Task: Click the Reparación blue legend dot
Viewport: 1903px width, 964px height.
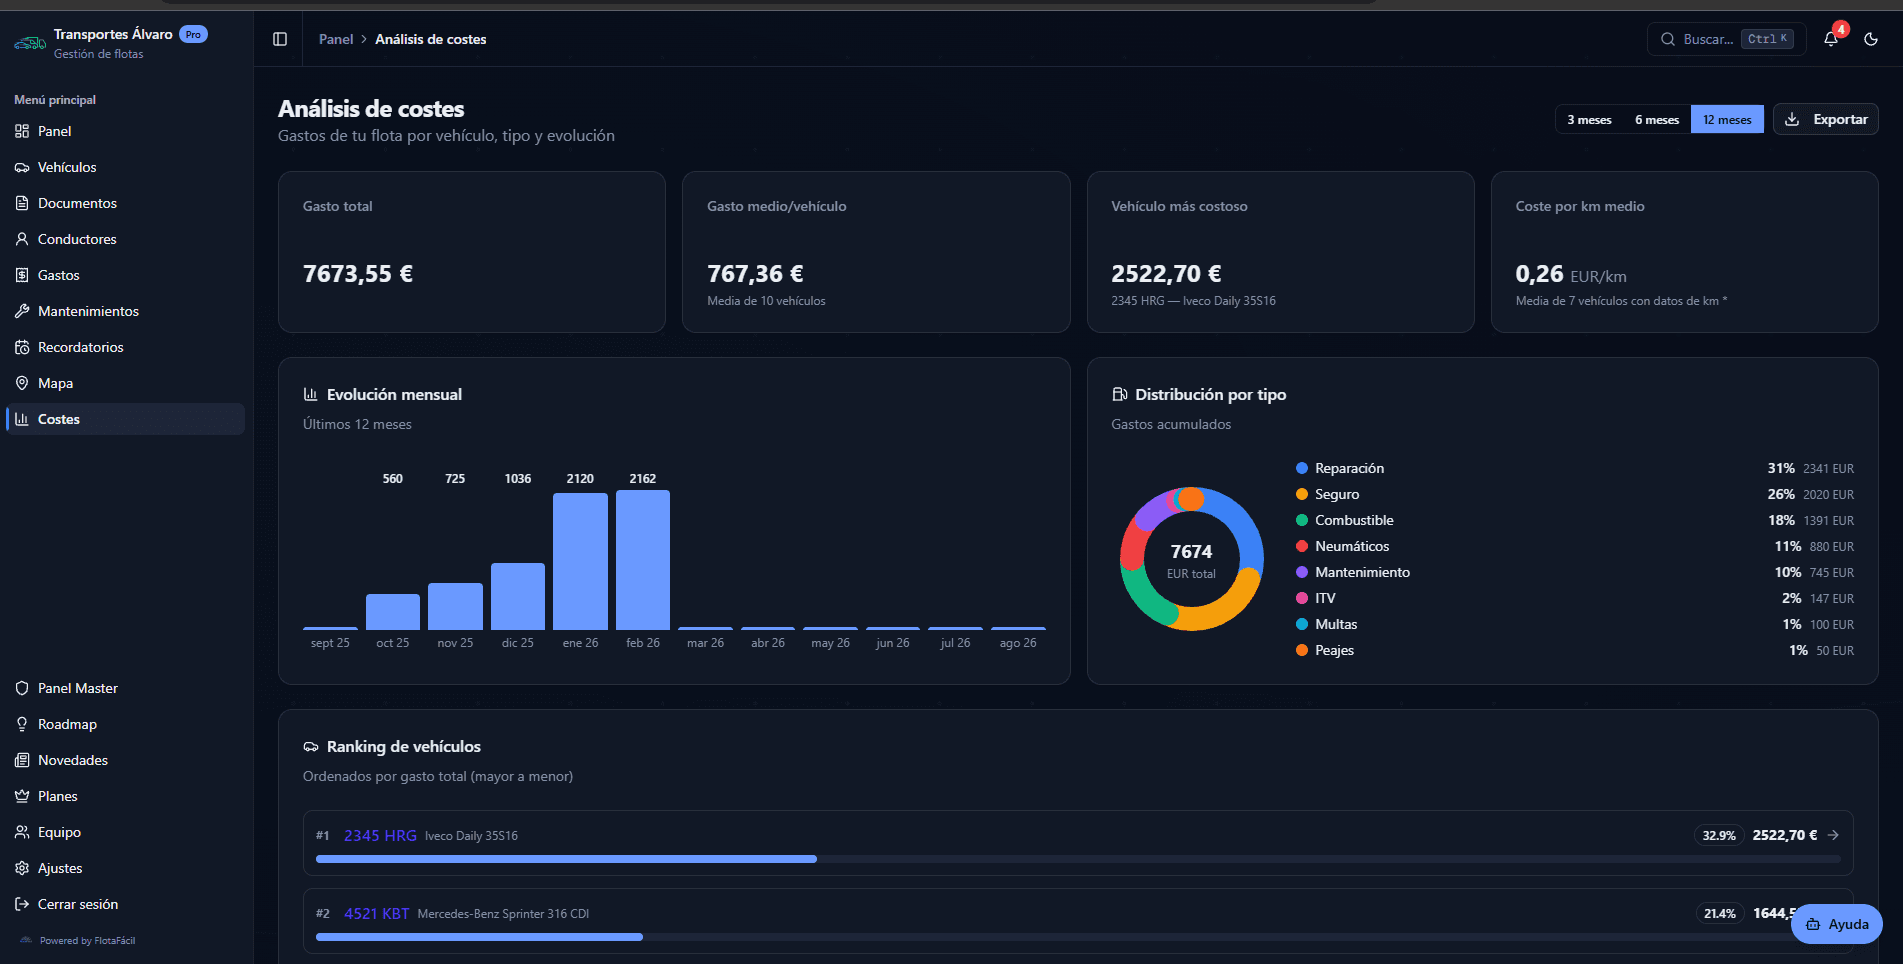Action: click(x=1302, y=468)
